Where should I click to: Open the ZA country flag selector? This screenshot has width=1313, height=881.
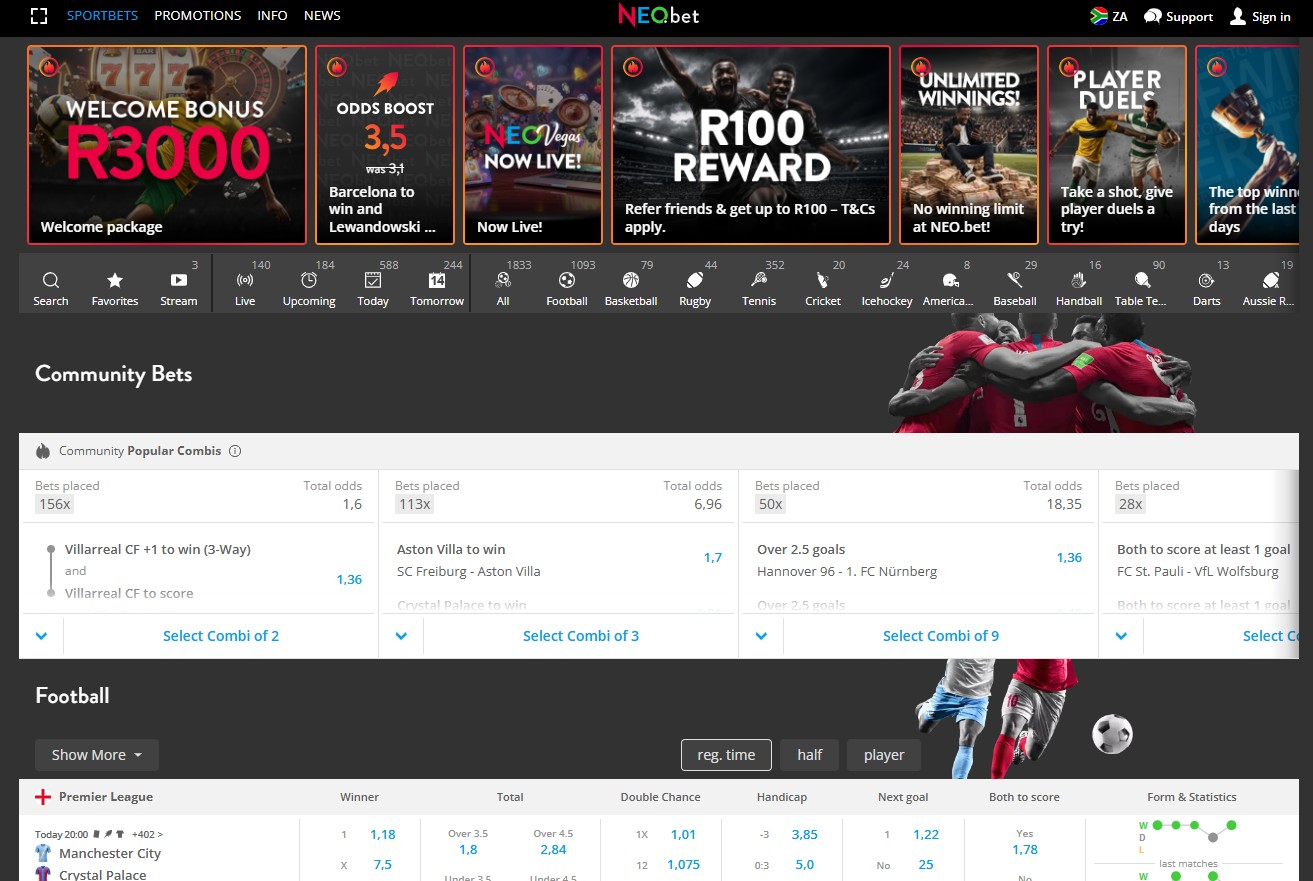coord(1109,16)
